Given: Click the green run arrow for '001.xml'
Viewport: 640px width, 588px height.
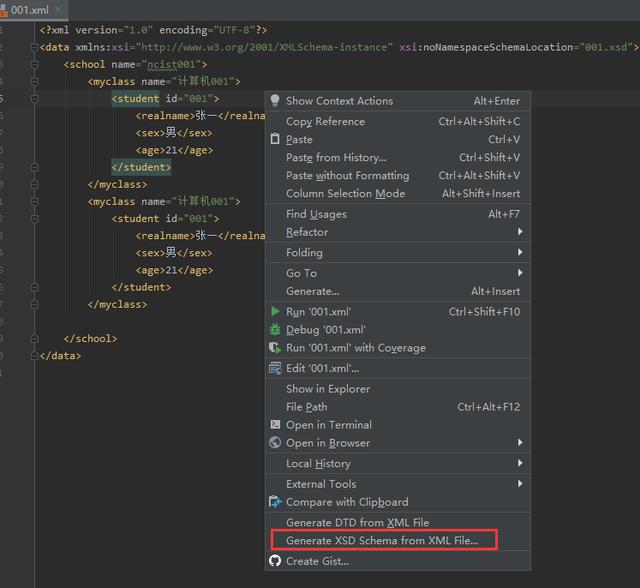Looking at the screenshot, I should (275, 311).
